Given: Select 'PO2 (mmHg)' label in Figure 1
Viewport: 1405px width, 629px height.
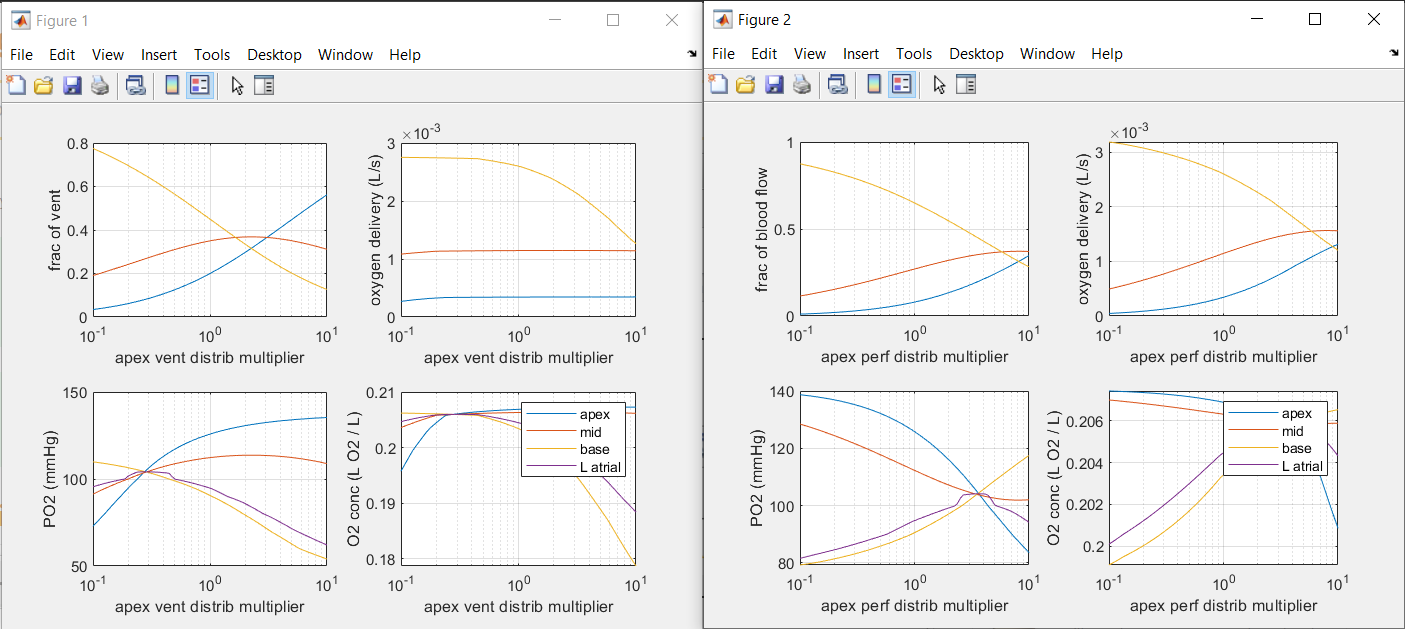Looking at the screenshot, I should [52, 479].
